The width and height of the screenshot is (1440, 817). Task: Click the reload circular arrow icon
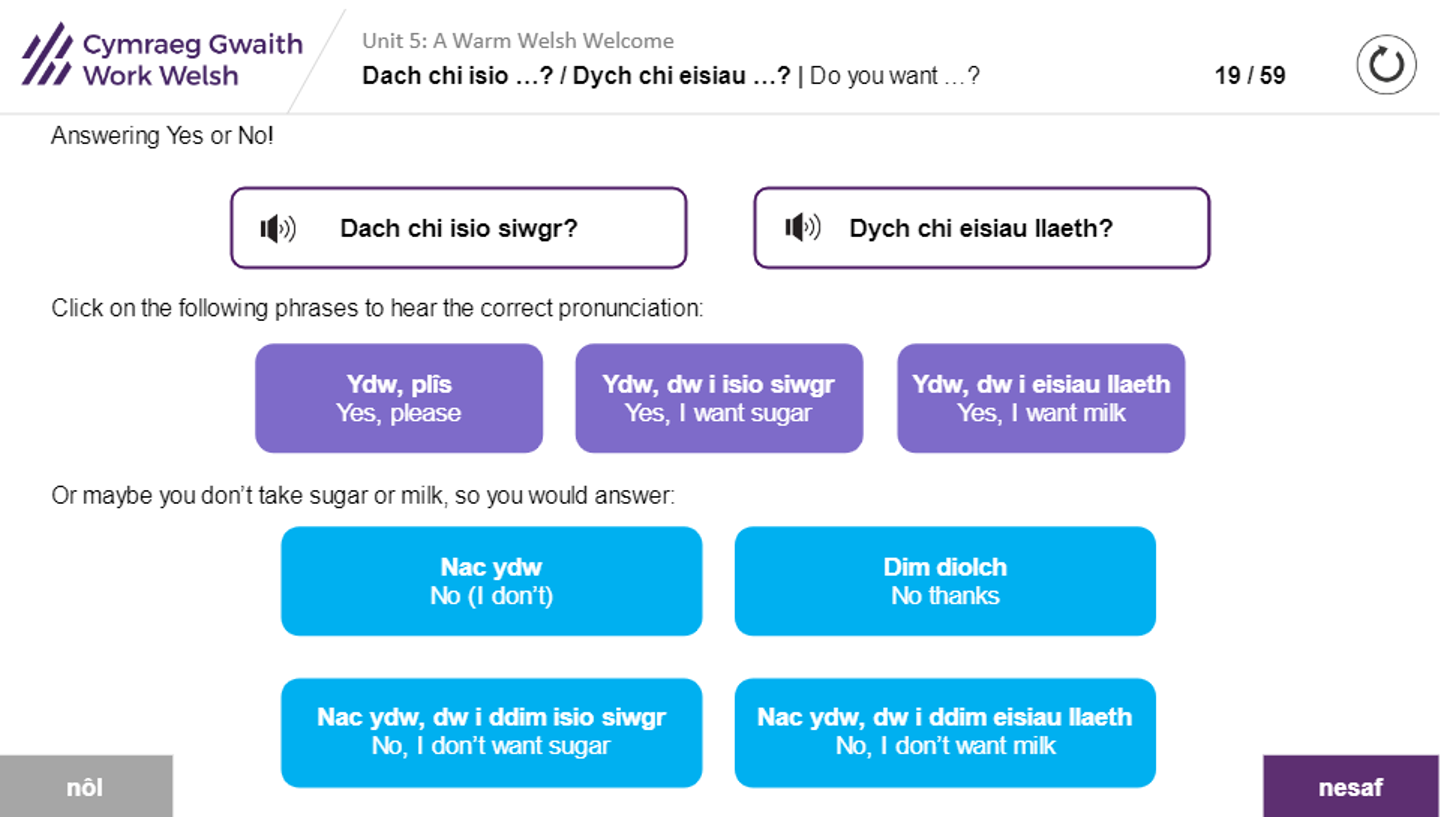tap(1386, 65)
